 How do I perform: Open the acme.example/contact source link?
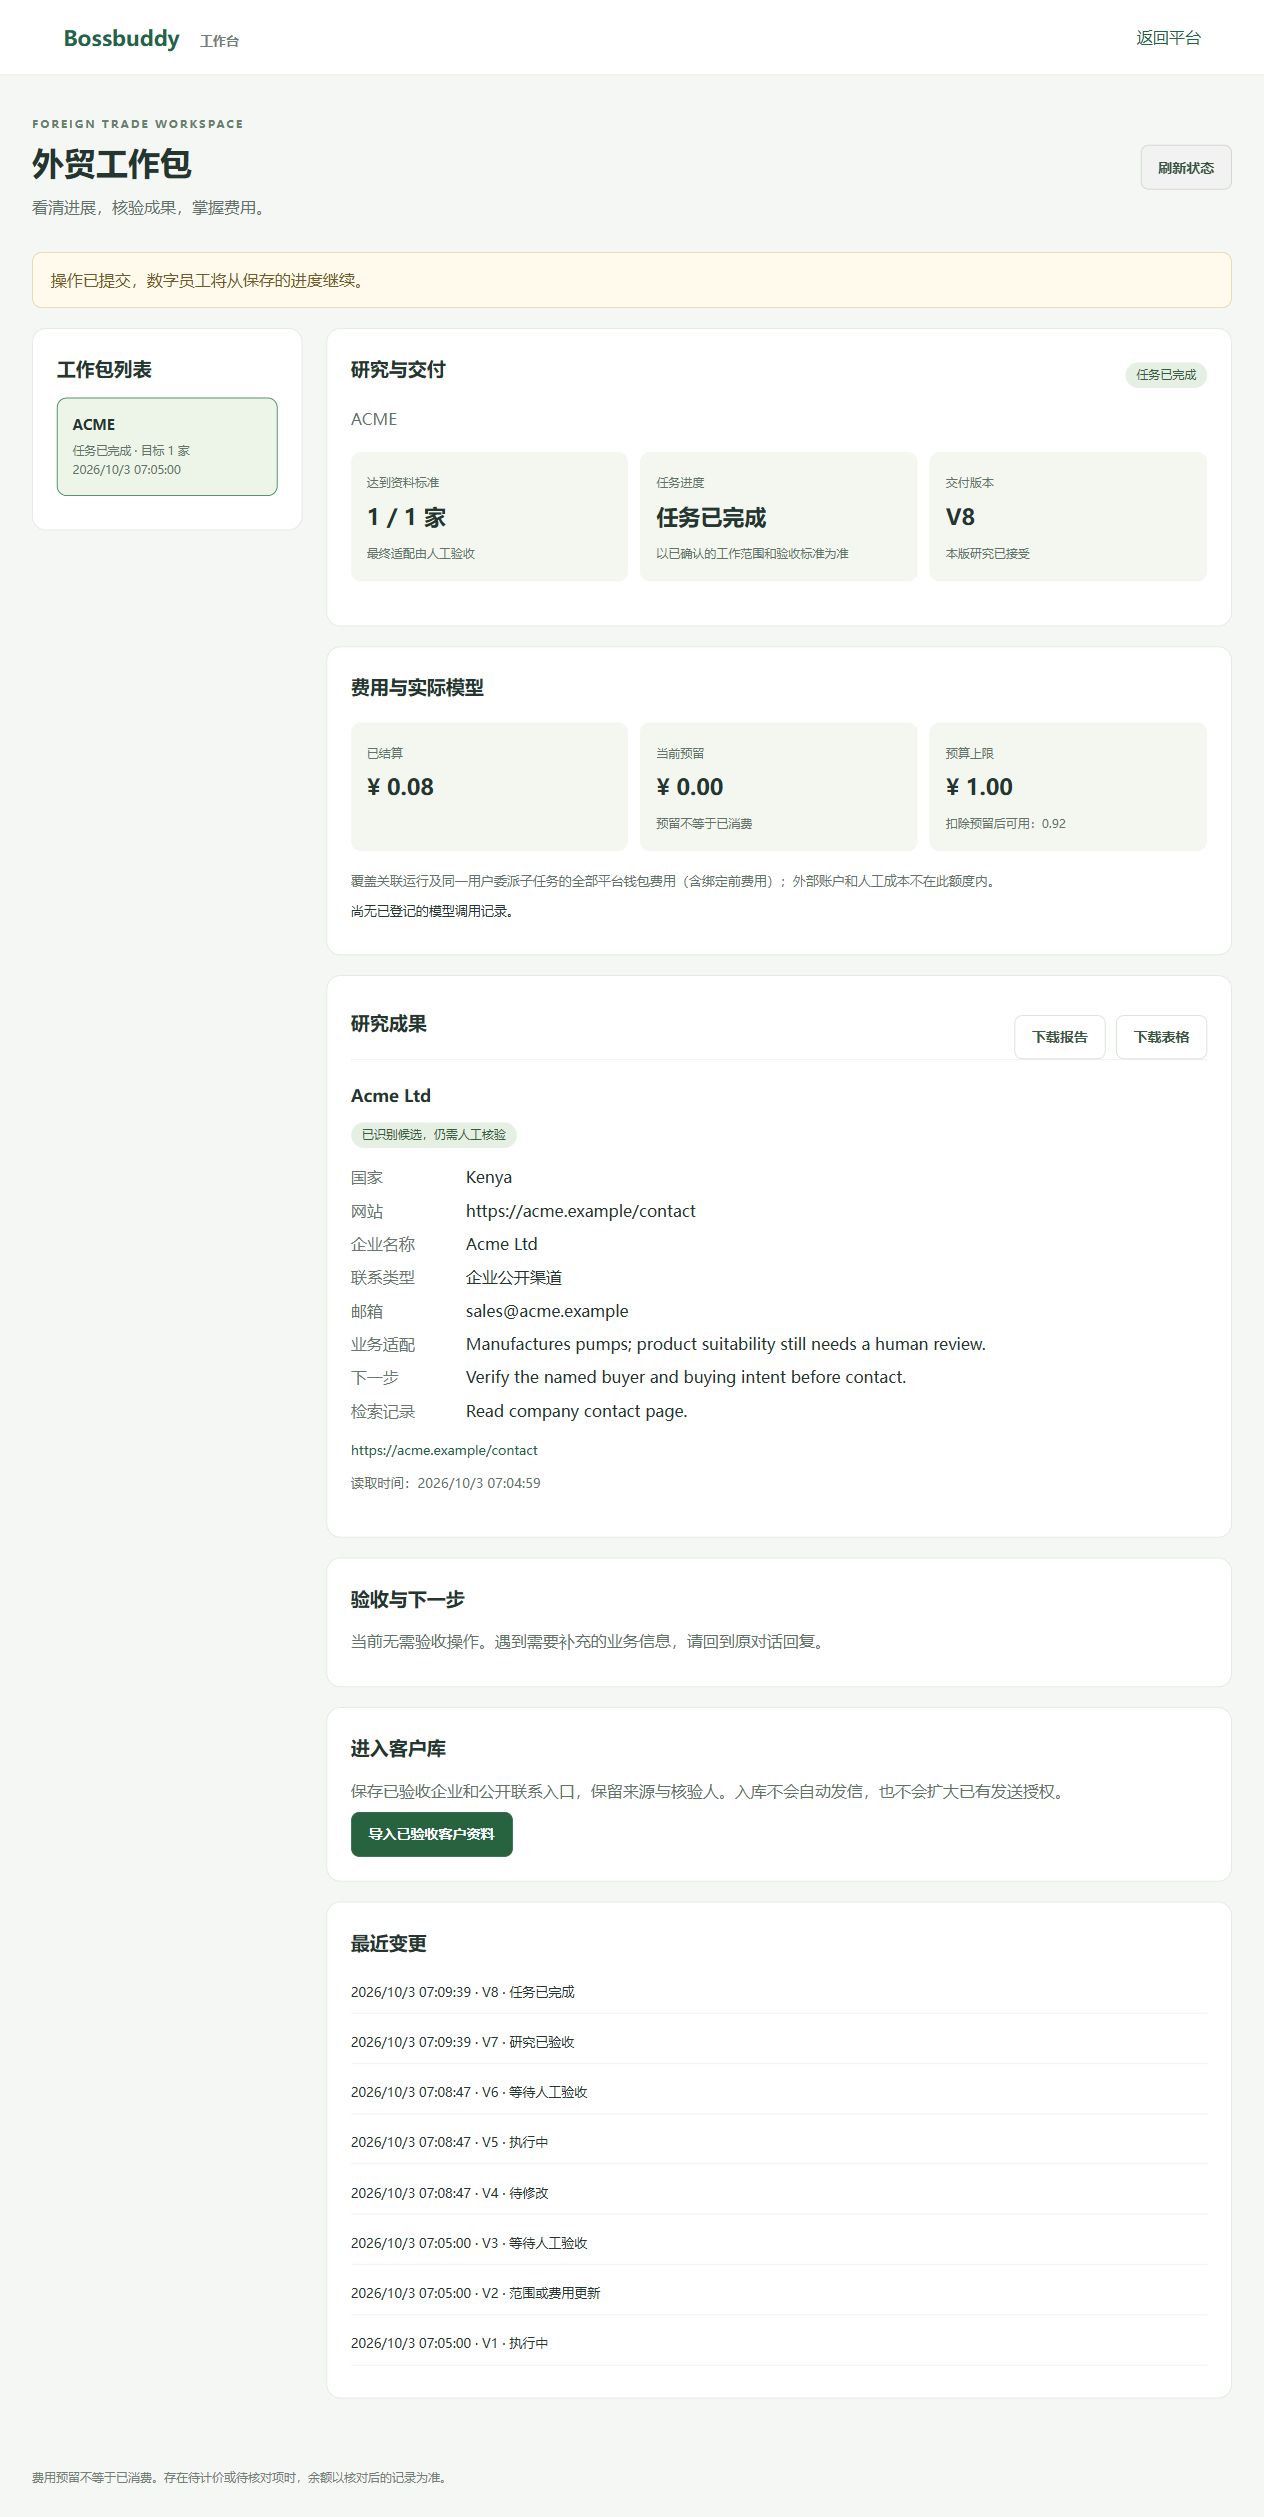coord(444,1450)
